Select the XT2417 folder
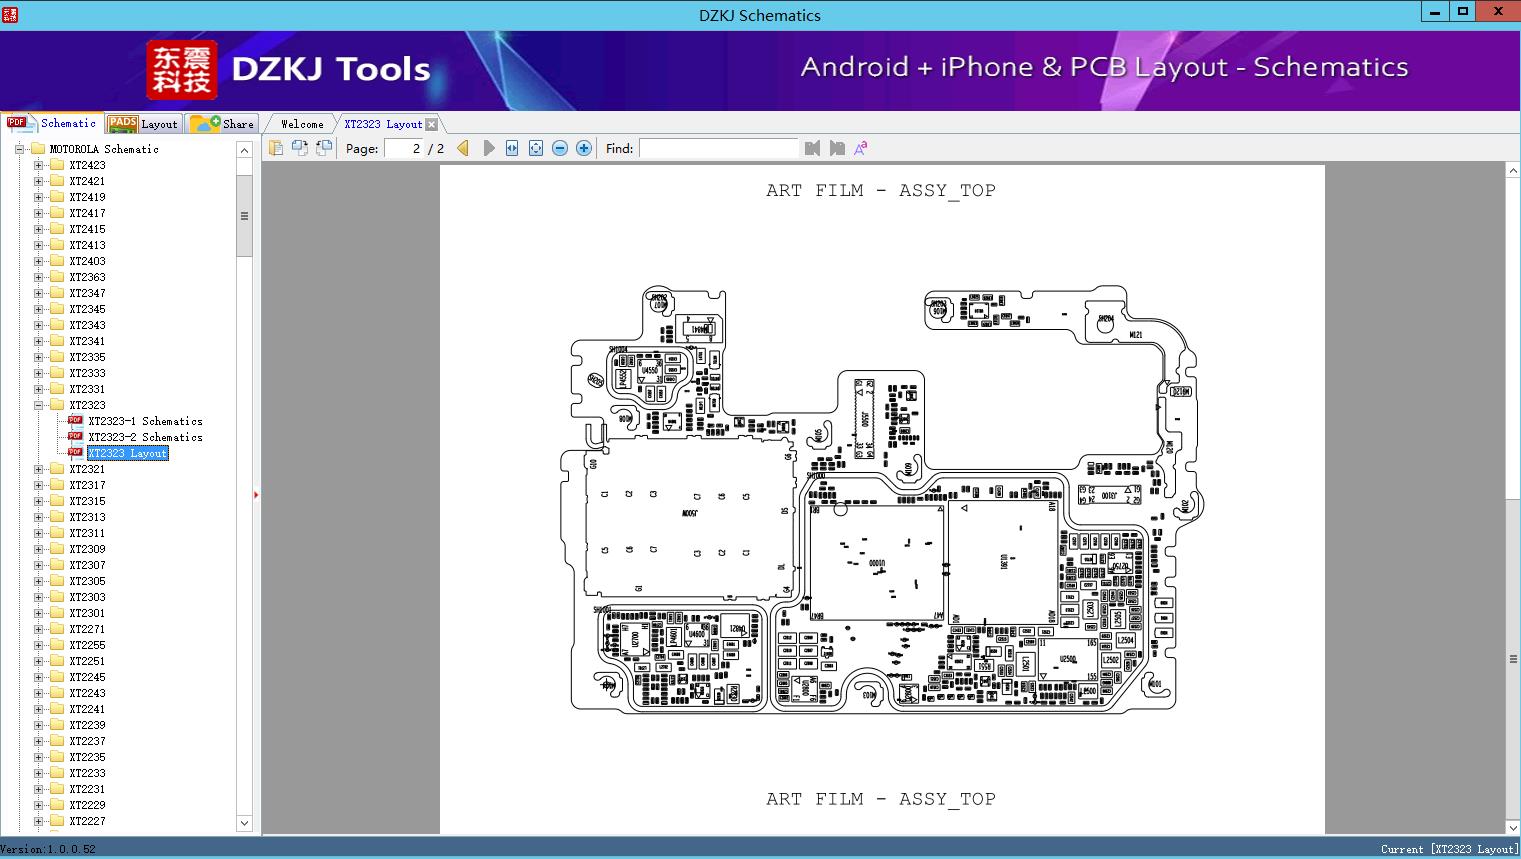The image size is (1521, 859). 87,213
